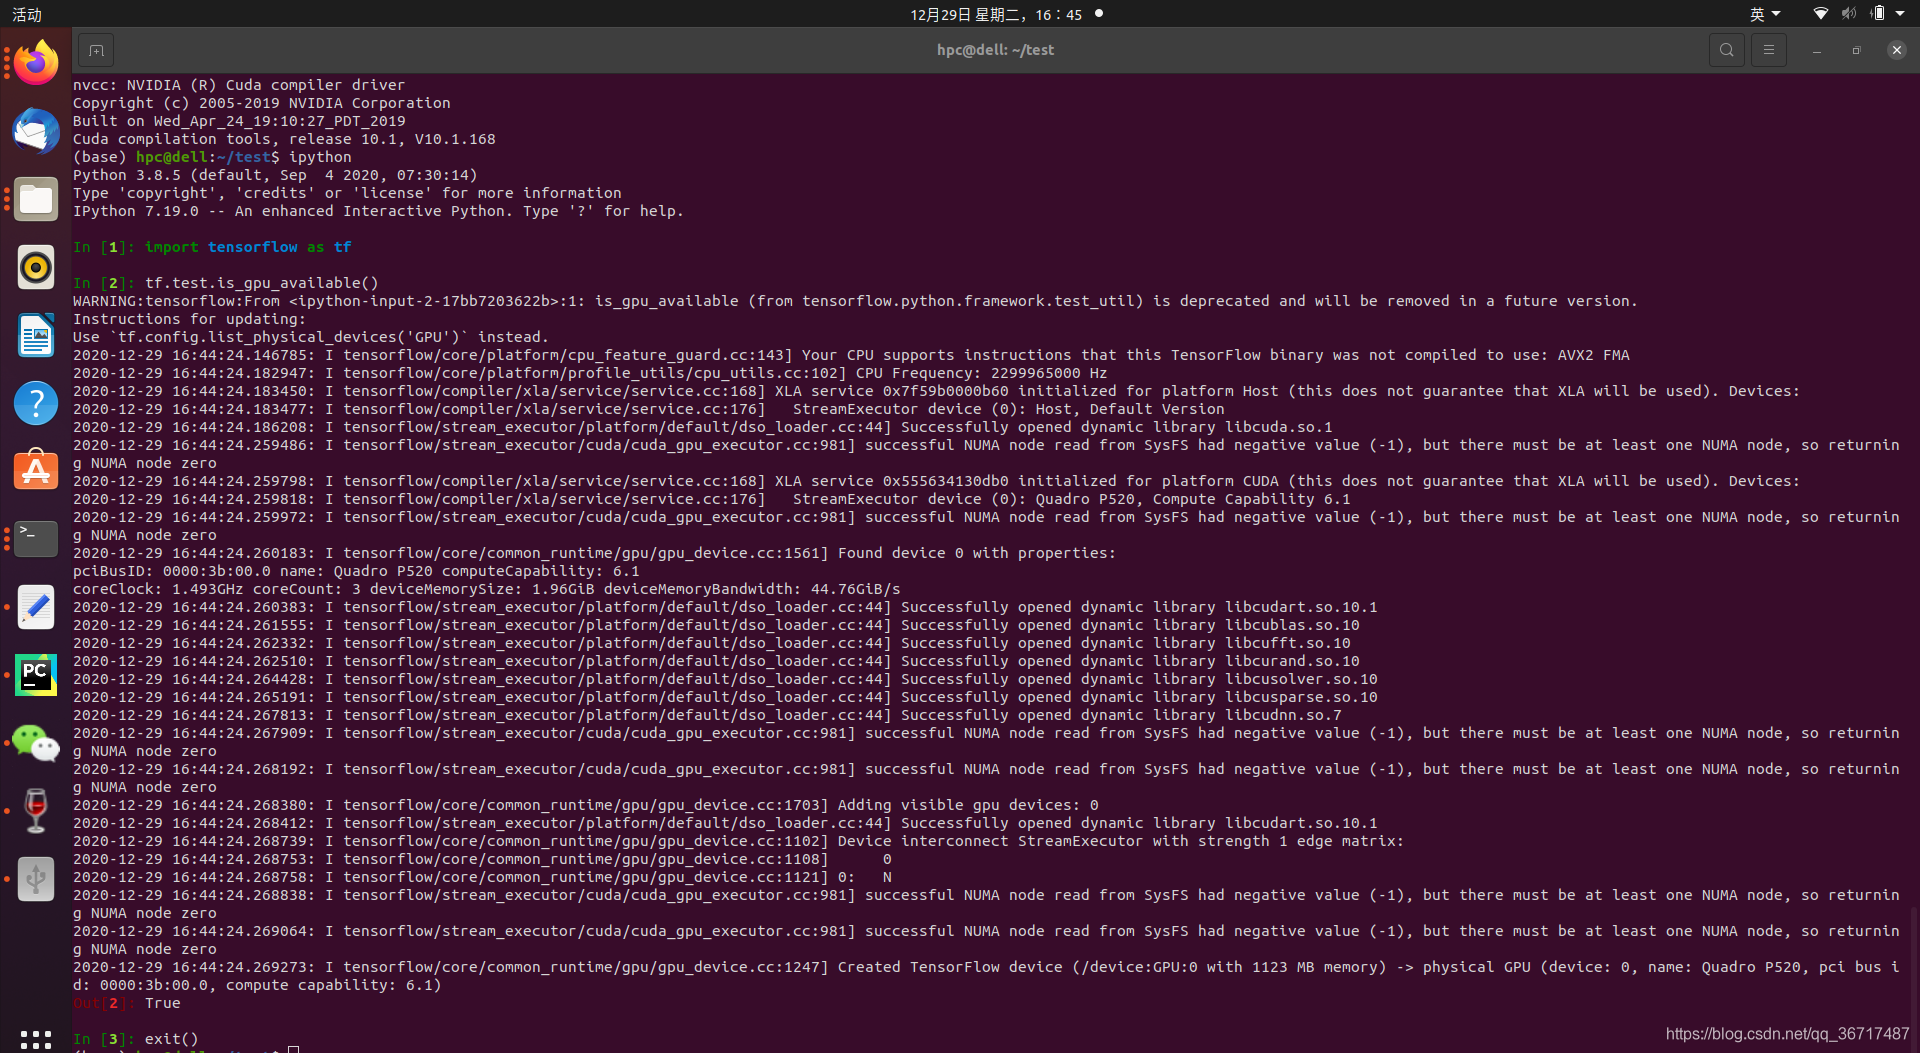Expand the system menu arrow
1920x1053 pixels.
pyautogui.click(x=1900, y=14)
